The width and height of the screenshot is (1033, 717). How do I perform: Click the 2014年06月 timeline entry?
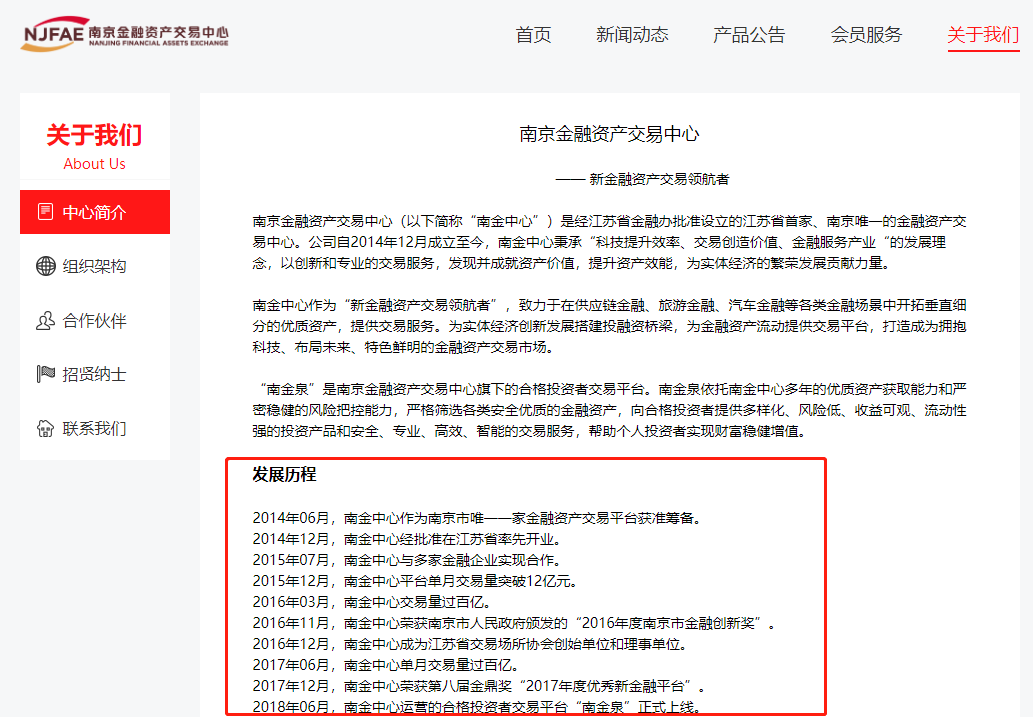(478, 518)
